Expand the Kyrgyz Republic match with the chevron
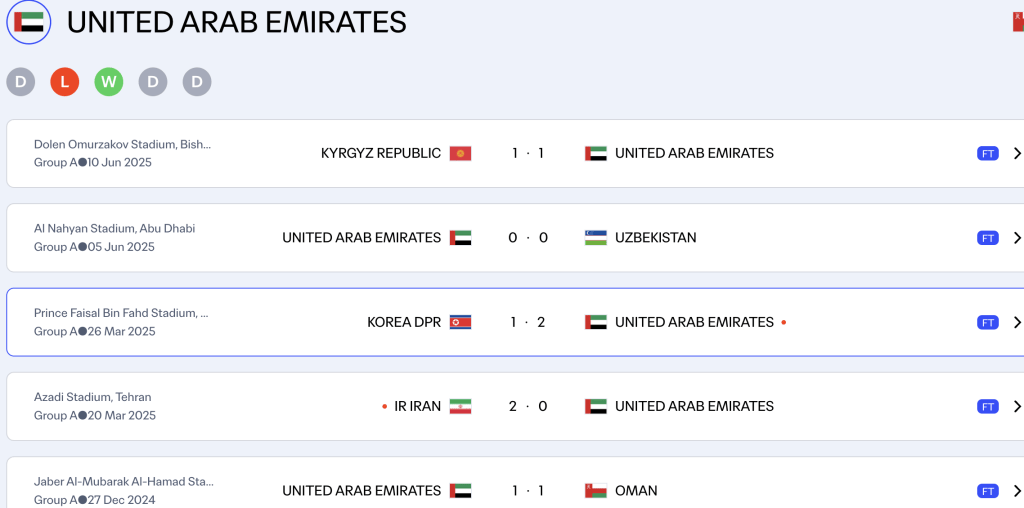 pos(1016,153)
